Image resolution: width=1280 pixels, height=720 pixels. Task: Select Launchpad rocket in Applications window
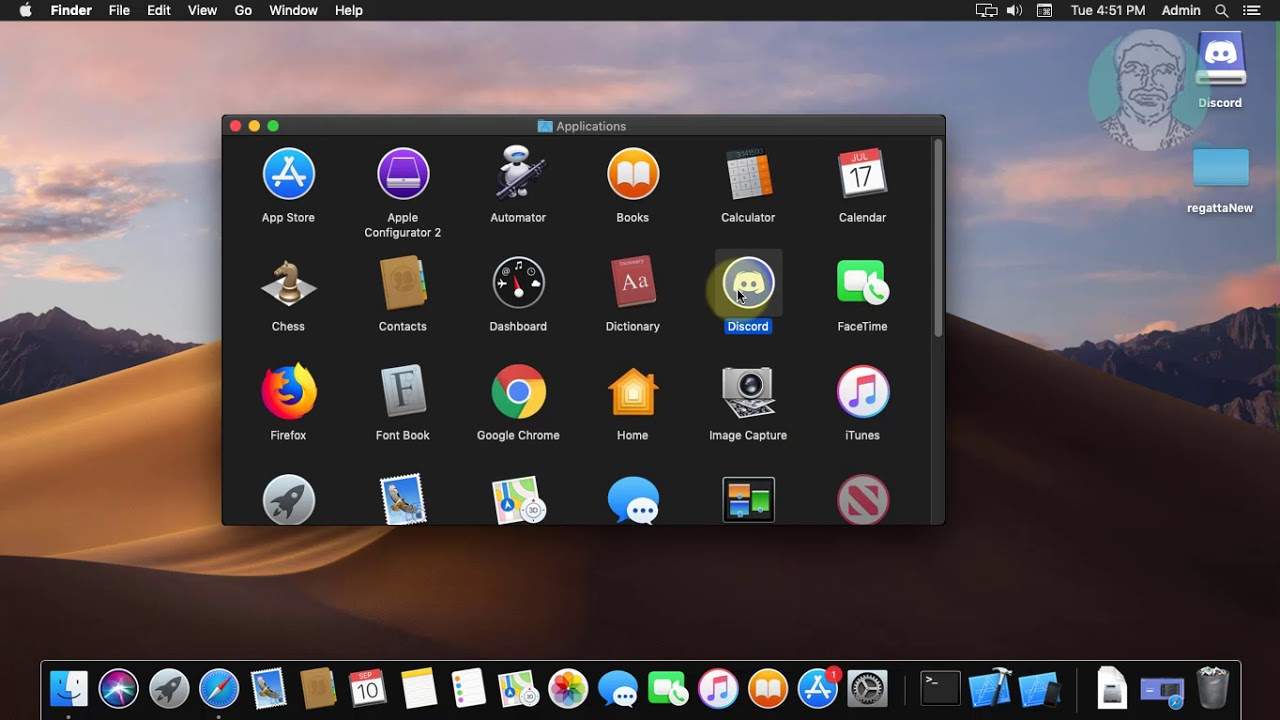pos(288,499)
